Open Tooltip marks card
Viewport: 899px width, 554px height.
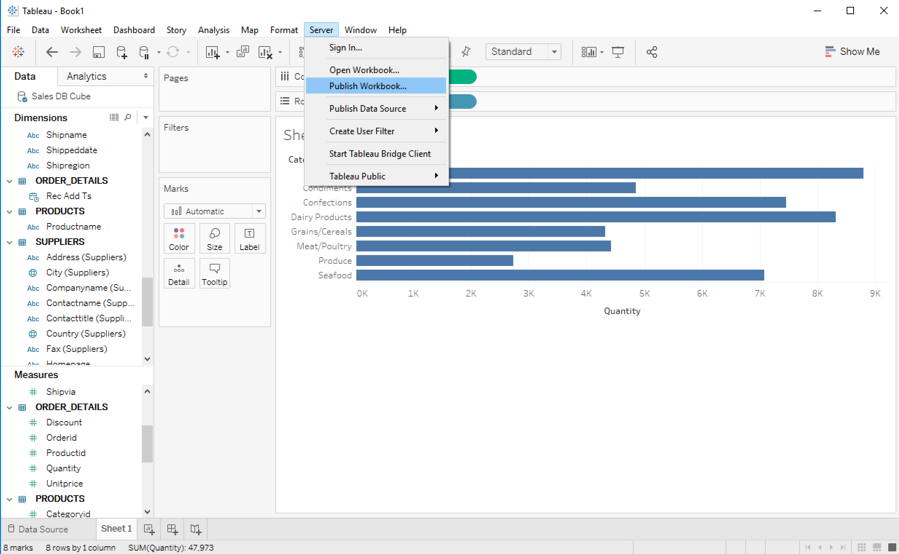pyautogui.click(x=214, y=274)
